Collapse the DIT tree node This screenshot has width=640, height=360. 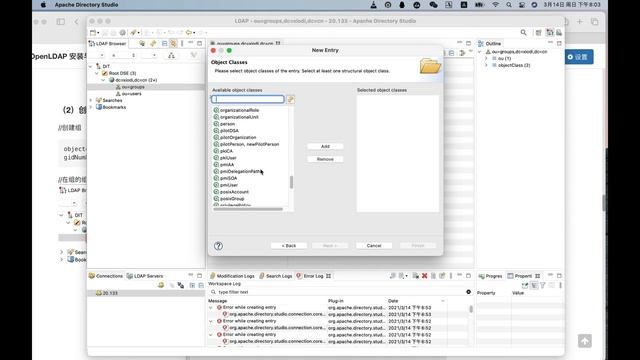[91, 66]
